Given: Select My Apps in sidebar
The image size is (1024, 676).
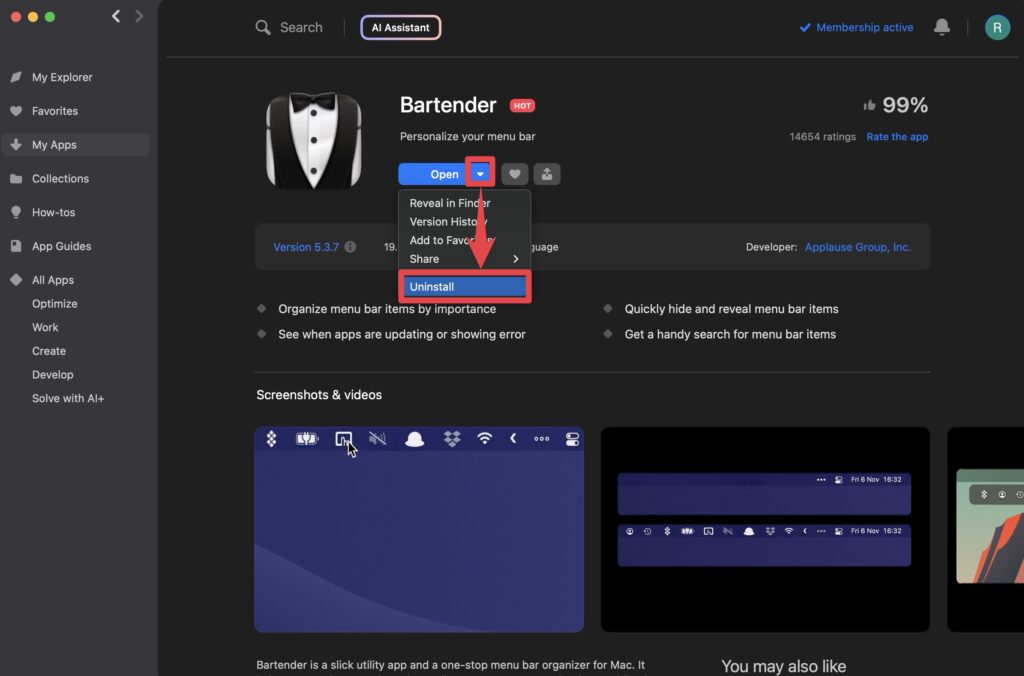Looking at the screenshot, I should pos(76,144).
